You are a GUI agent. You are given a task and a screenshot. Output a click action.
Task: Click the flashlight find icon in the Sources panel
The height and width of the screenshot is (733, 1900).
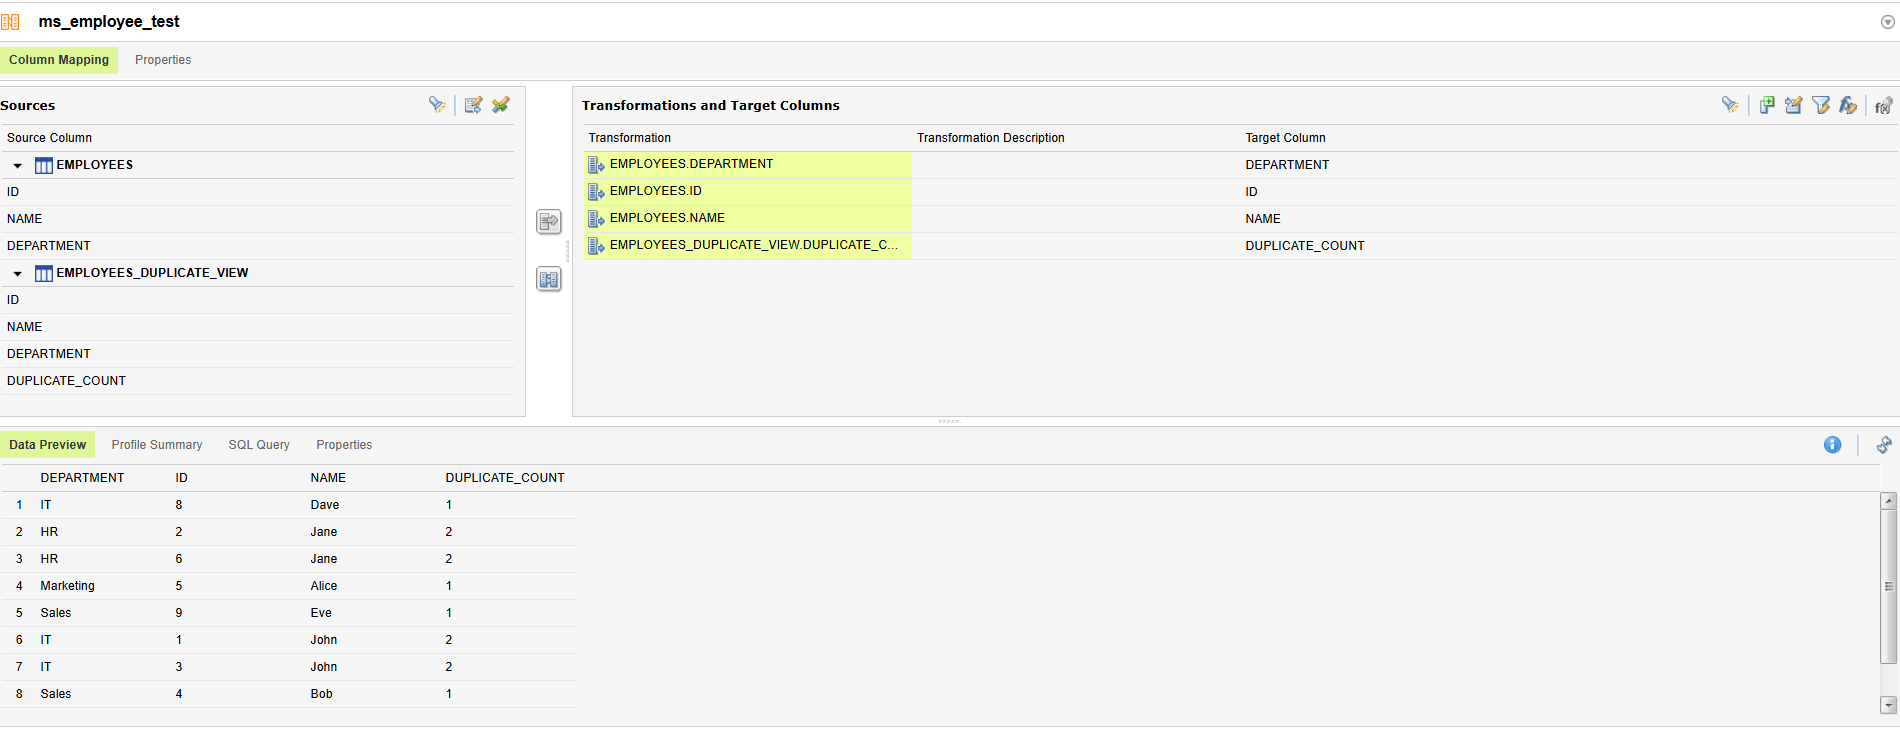click(437, 104)
